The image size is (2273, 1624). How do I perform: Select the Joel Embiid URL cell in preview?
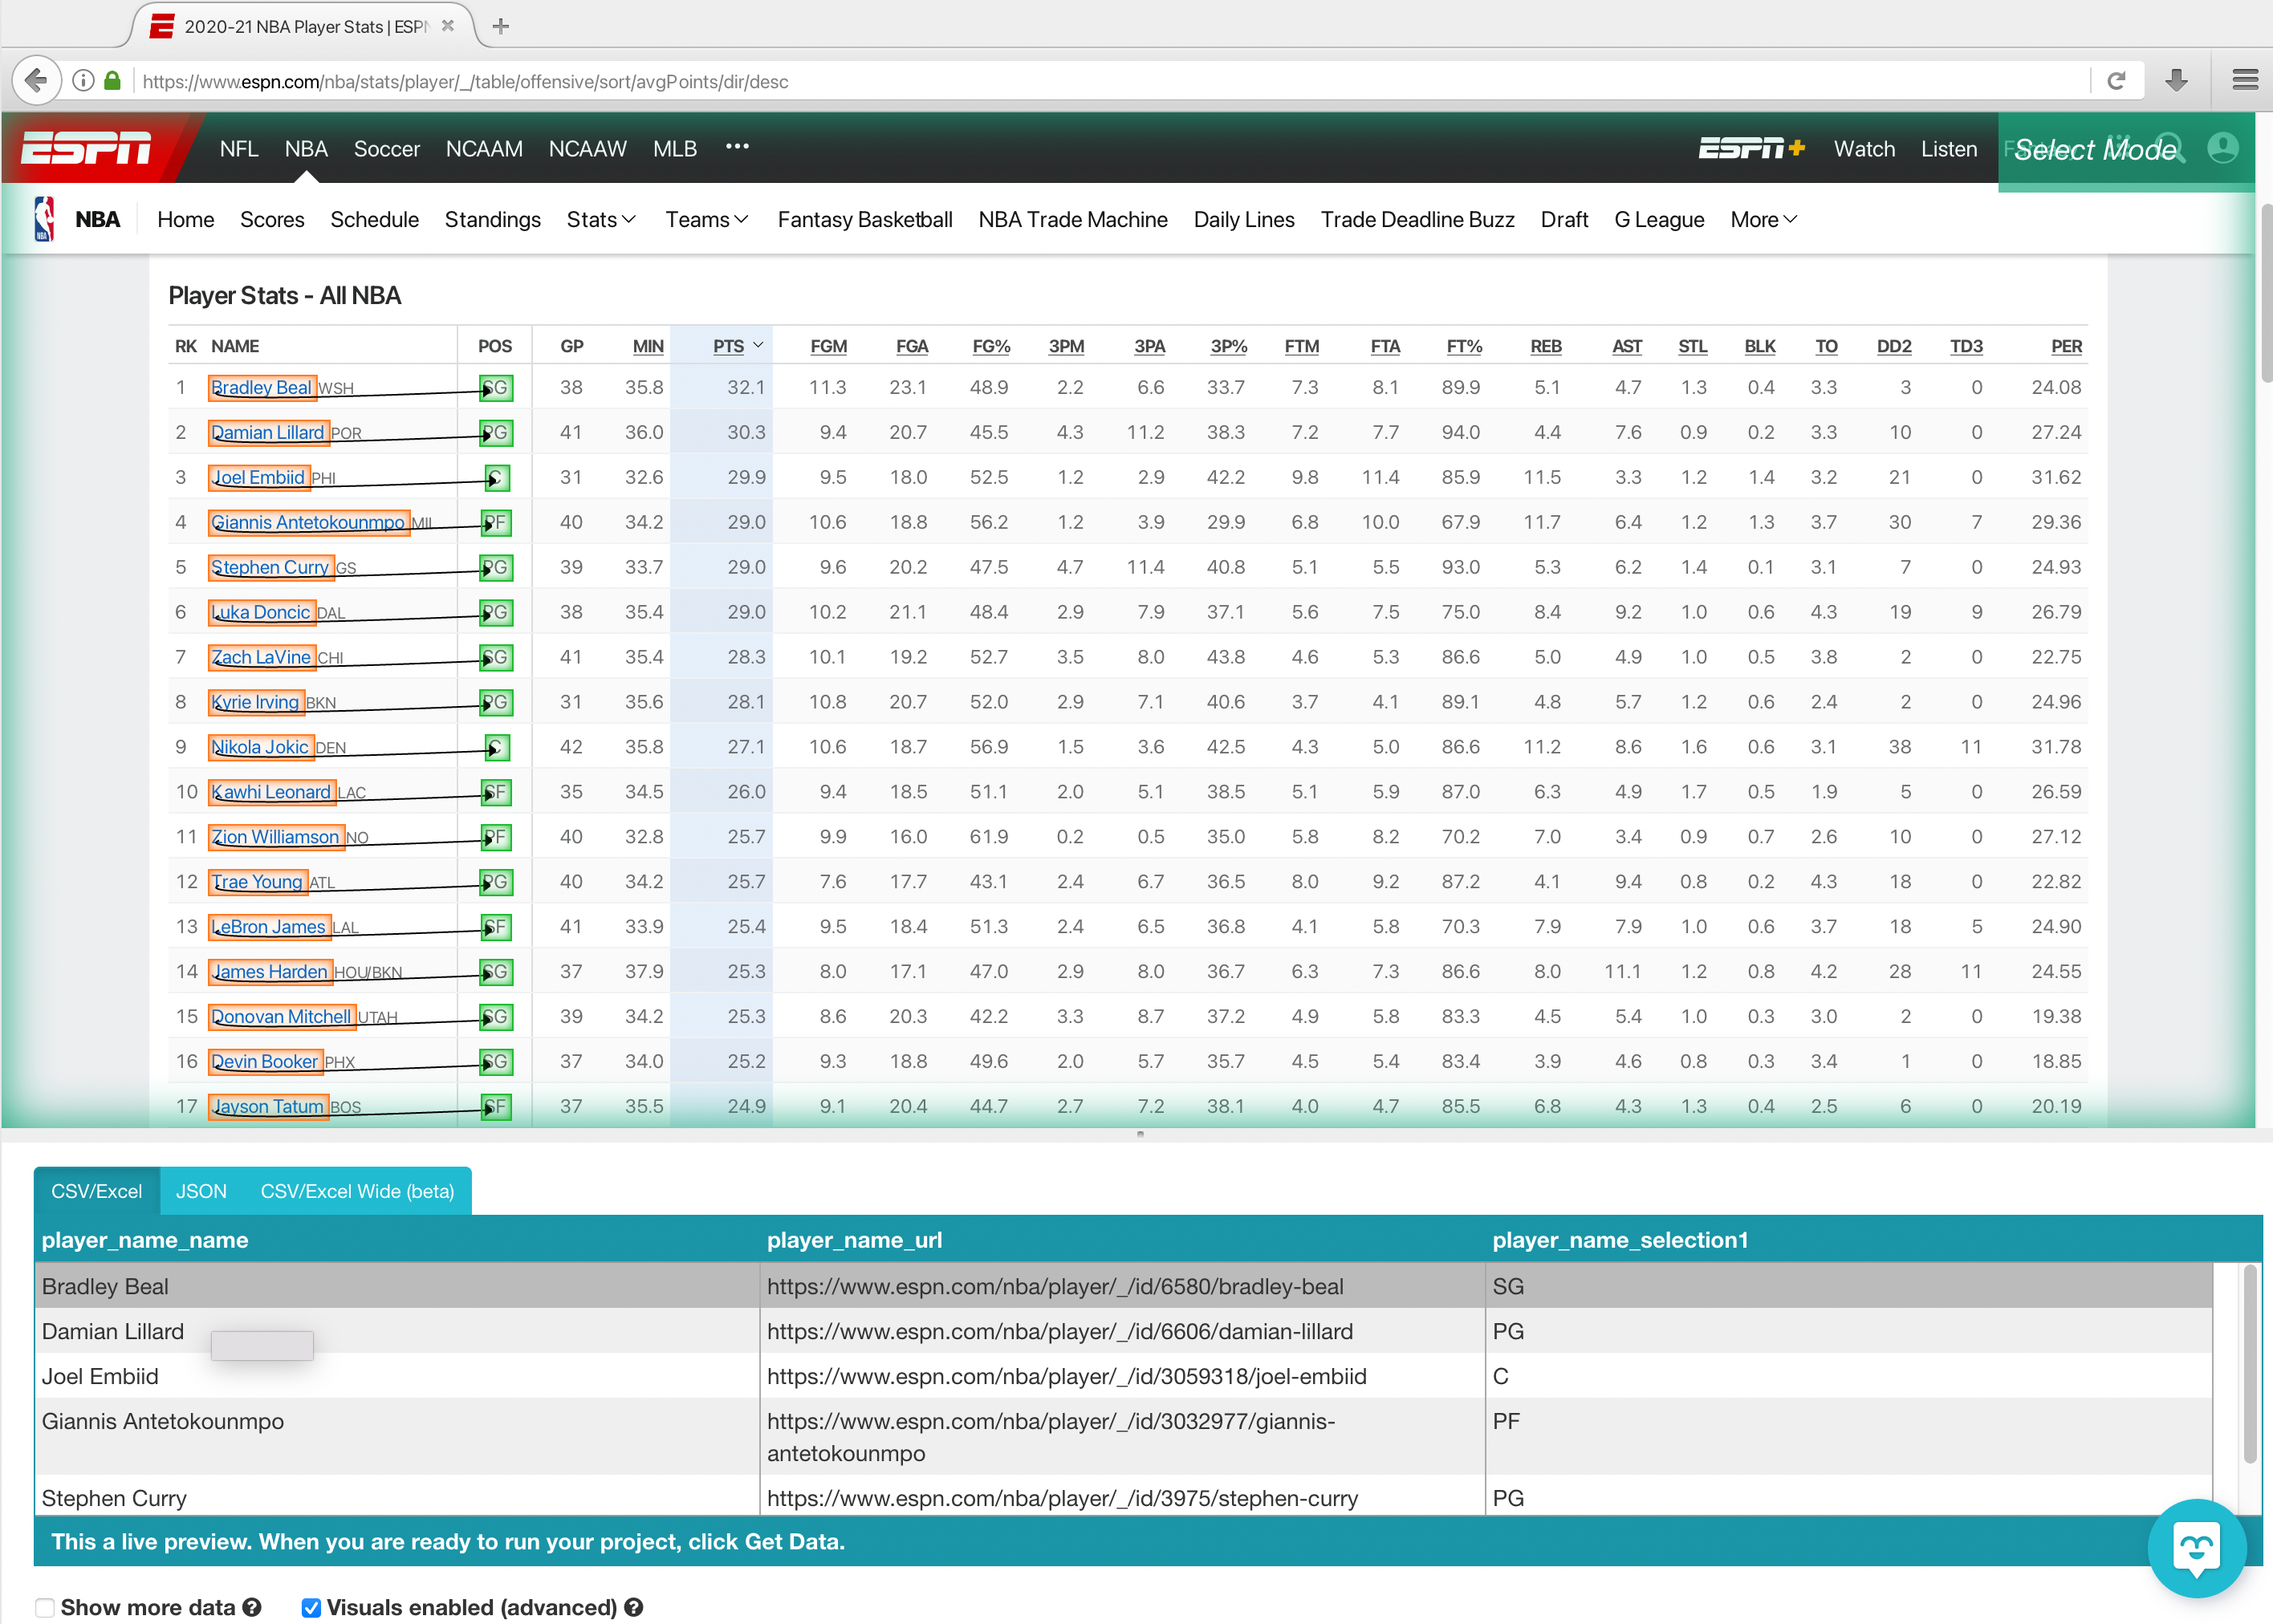click(1122, 1376)
